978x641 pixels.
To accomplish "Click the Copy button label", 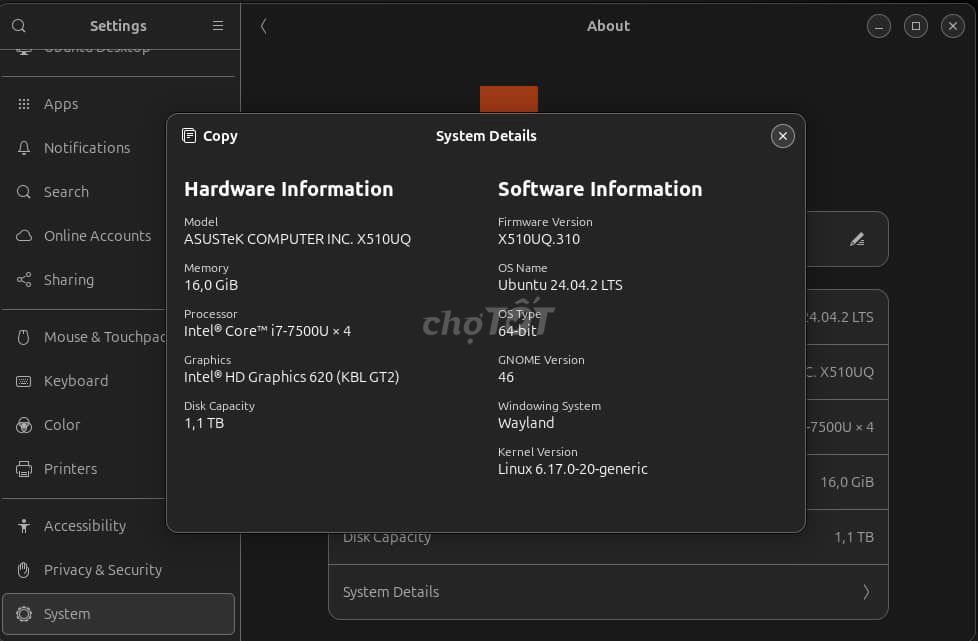I will pyautogui.click(x=220, y=136).
